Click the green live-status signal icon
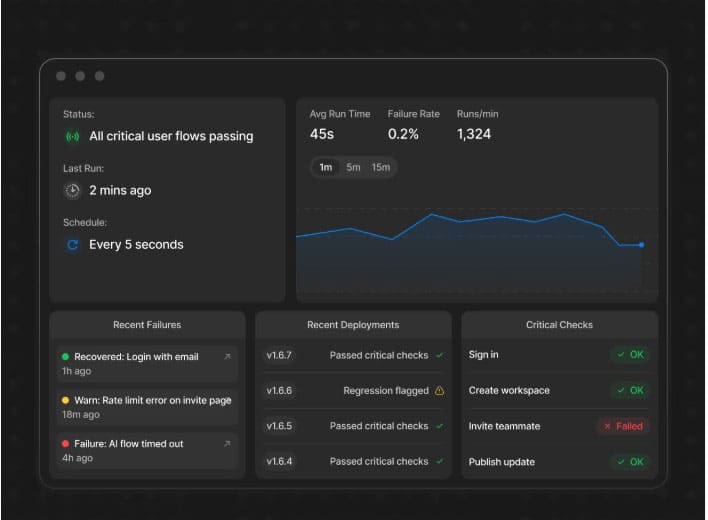Image resolution: width=708 pixels, height=520 pixels. 72,136
